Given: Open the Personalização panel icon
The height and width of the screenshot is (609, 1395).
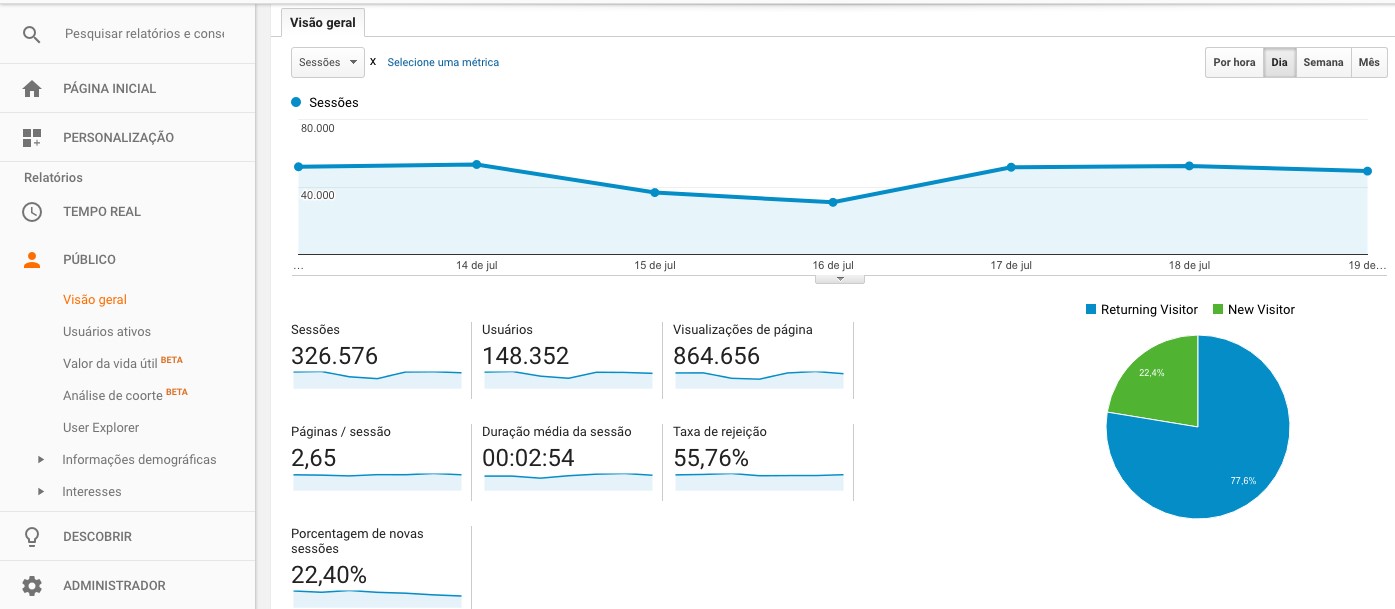Looking at the screenshot, I should point(31,137).
